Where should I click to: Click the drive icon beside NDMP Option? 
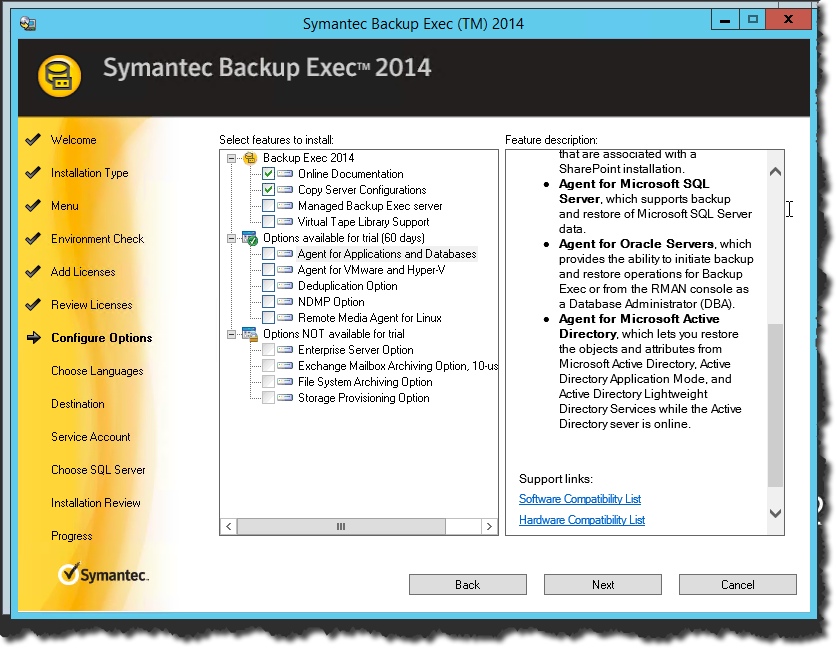[285, 302]
